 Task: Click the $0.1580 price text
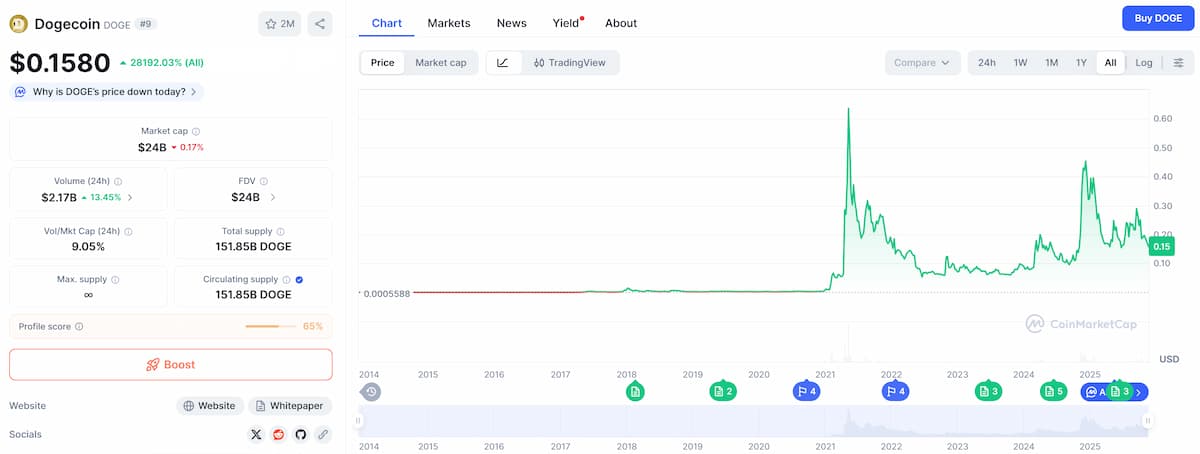(x=60, y=63)
